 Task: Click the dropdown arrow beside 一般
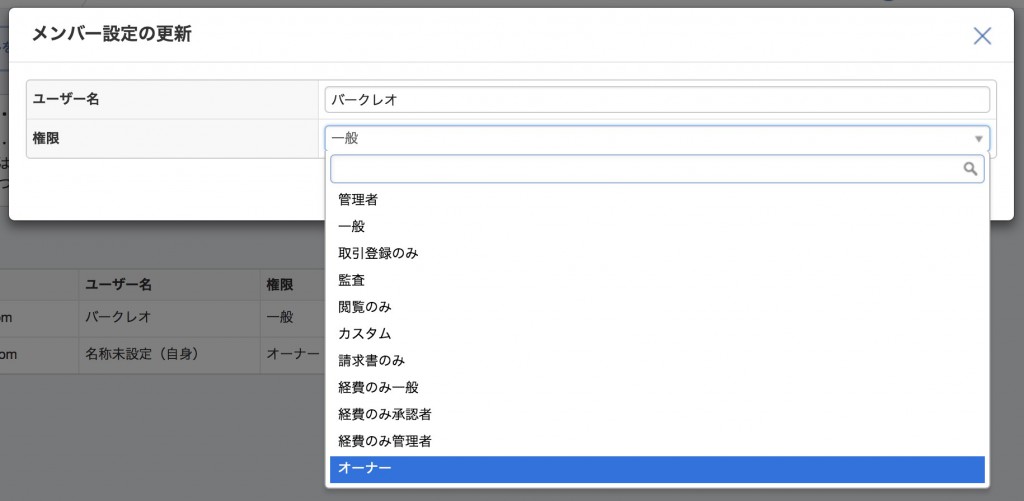pos(978,138)
